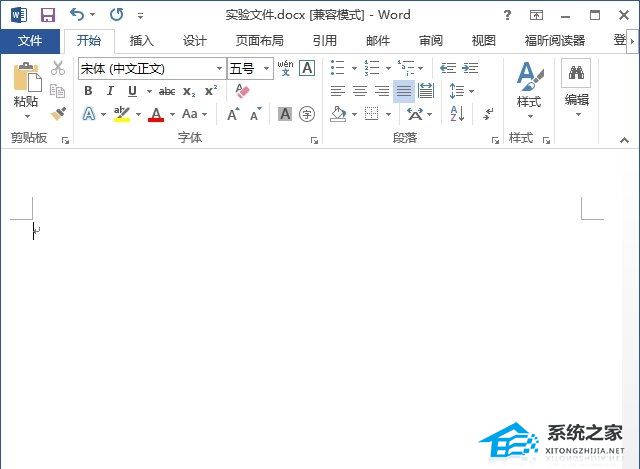Screen dimensions: 640x469
Task: Activate the Format Painter brush
Action: [58, 114]
